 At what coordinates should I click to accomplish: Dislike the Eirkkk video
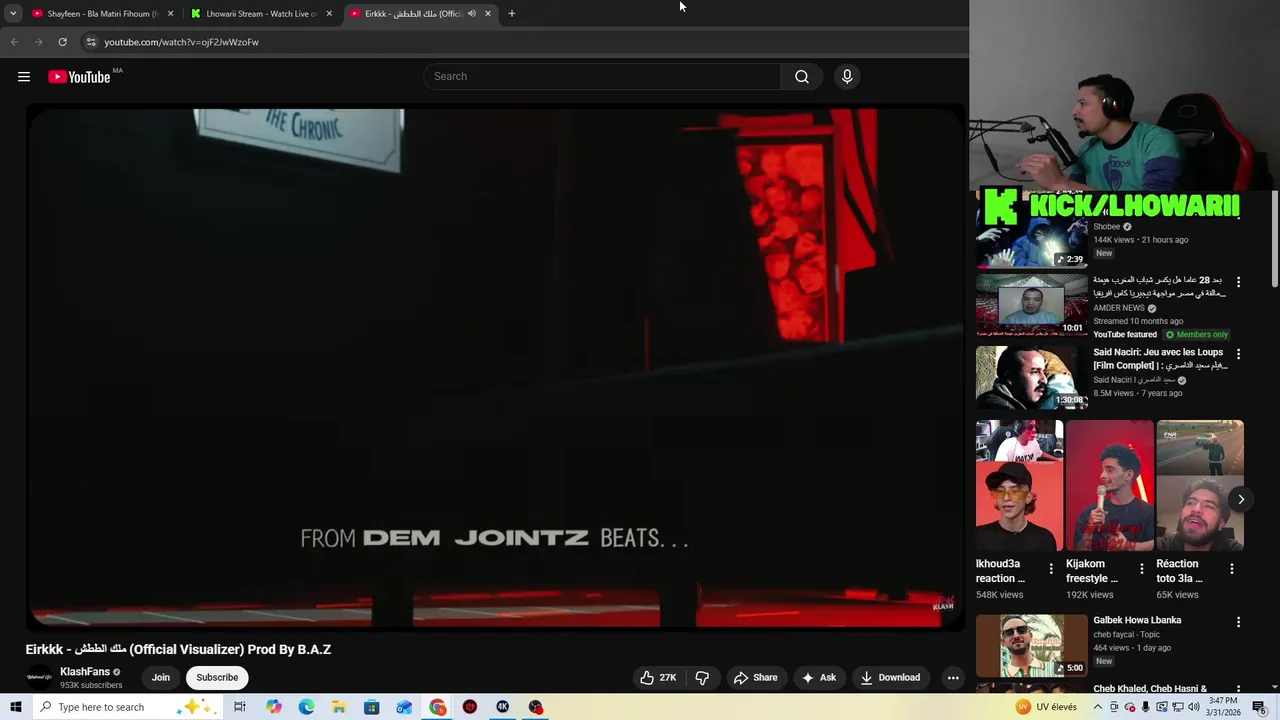702,677
